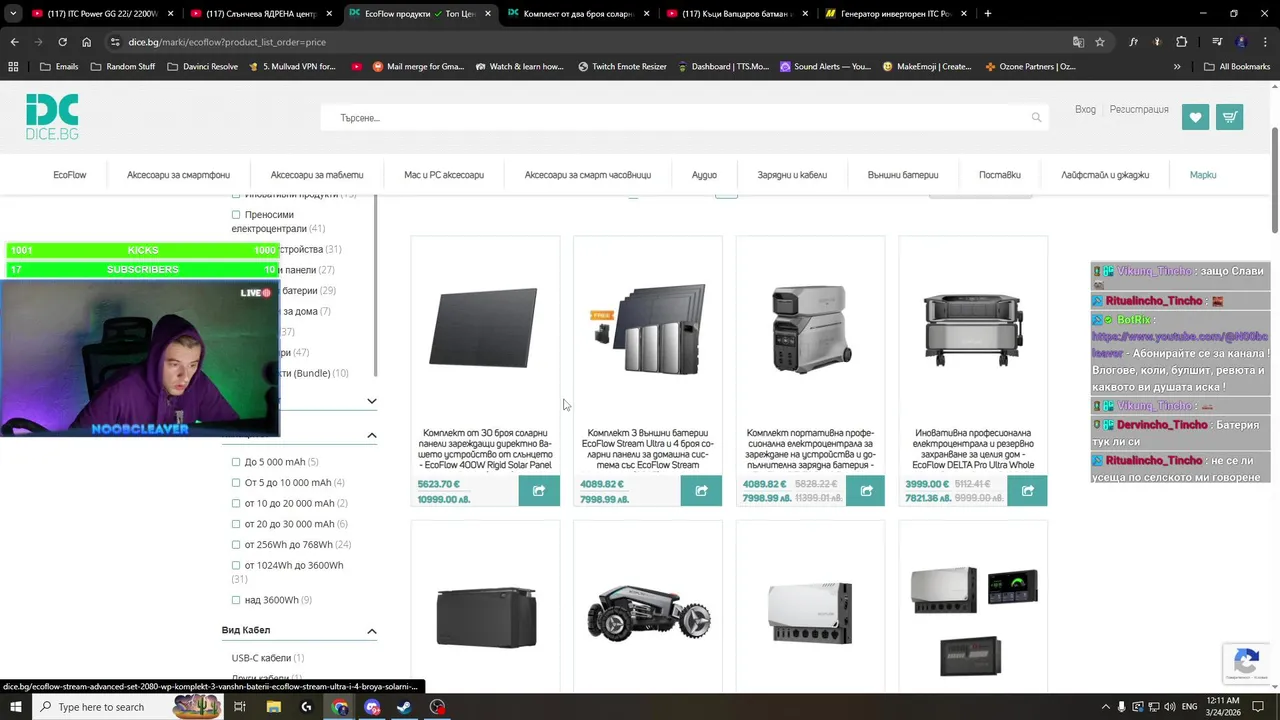
Task: Open File Explorer from taskbar
Action: 273,707
